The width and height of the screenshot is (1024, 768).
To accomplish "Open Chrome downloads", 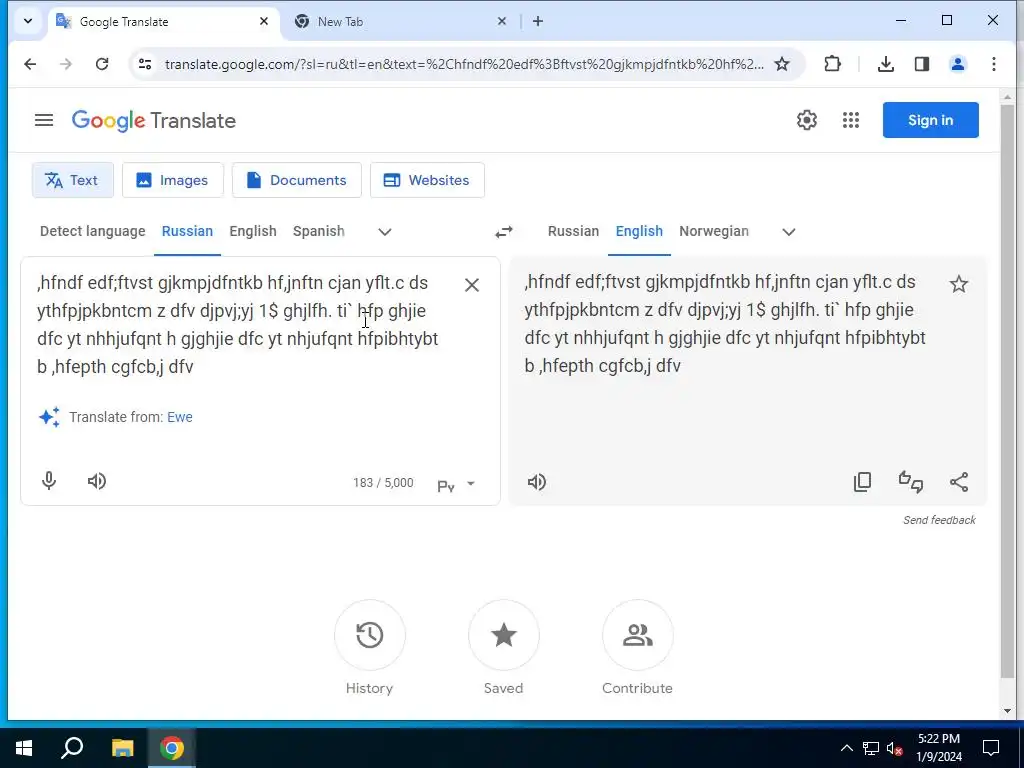I will pyautogui.click(x=886, y=64).
